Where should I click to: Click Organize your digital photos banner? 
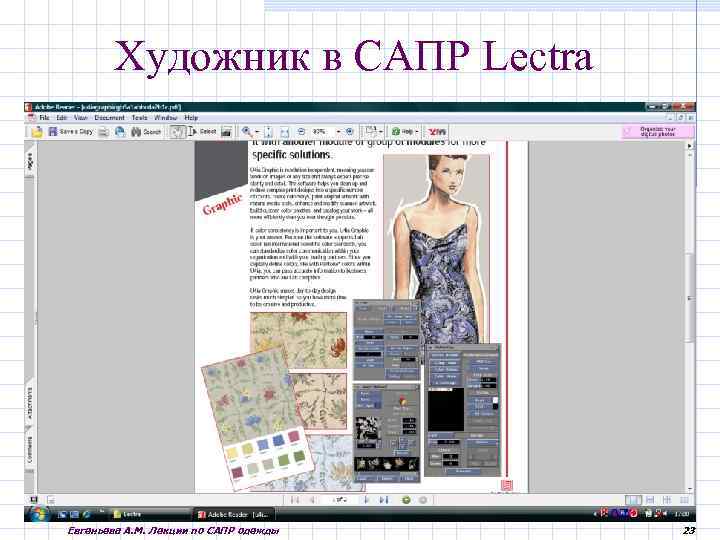658,132
